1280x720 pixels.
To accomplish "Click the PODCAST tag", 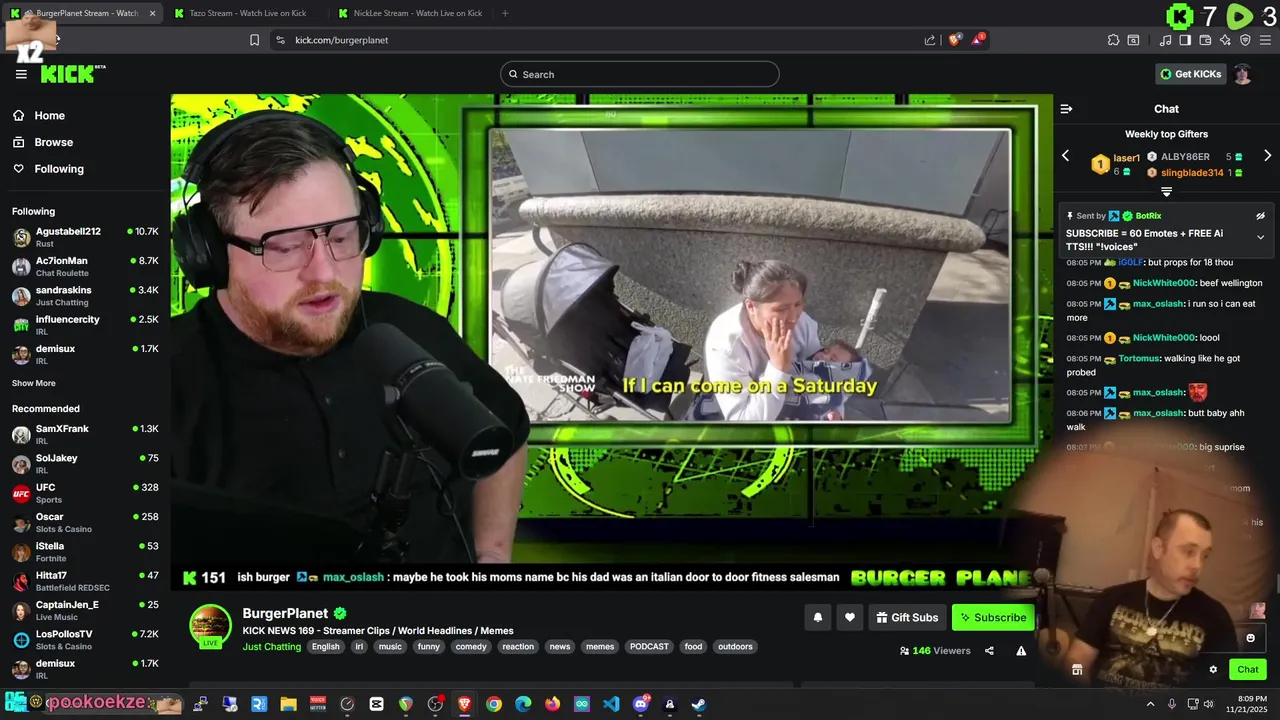I will pyautogui.click(x=649, y=647).
